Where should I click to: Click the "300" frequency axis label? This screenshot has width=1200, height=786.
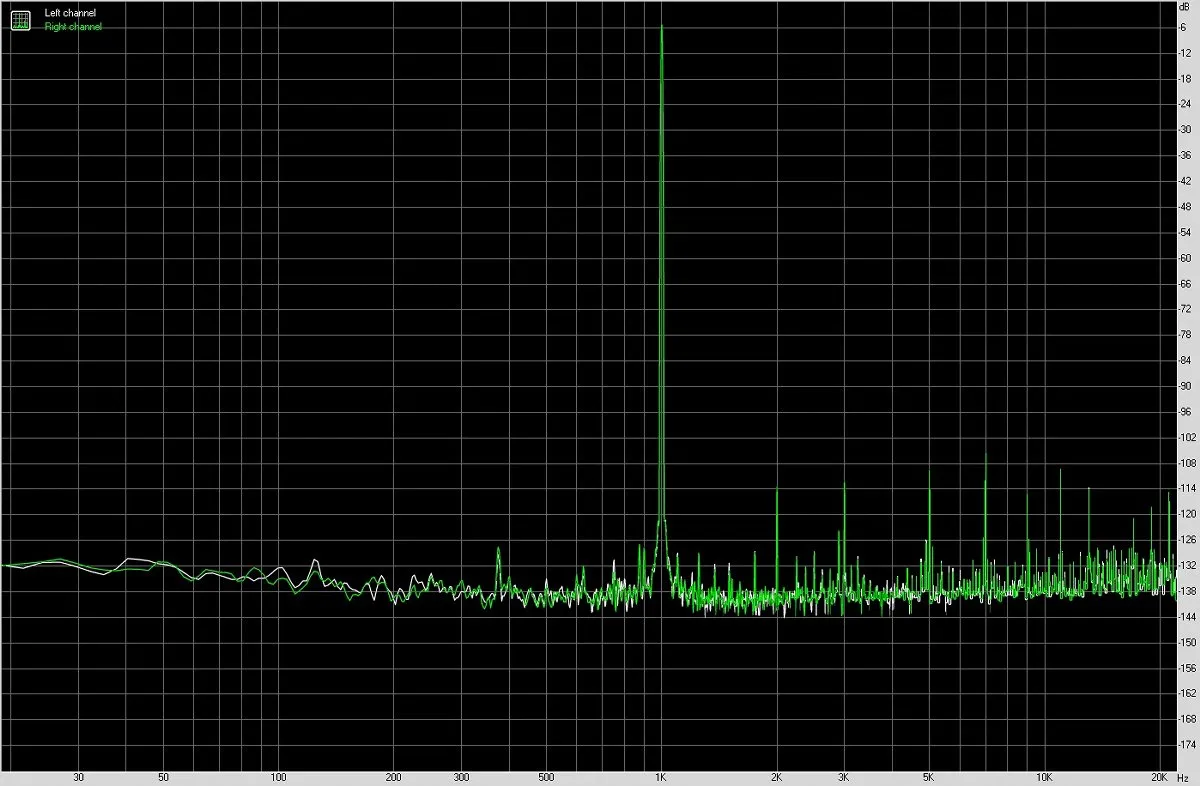pos(461,777)
